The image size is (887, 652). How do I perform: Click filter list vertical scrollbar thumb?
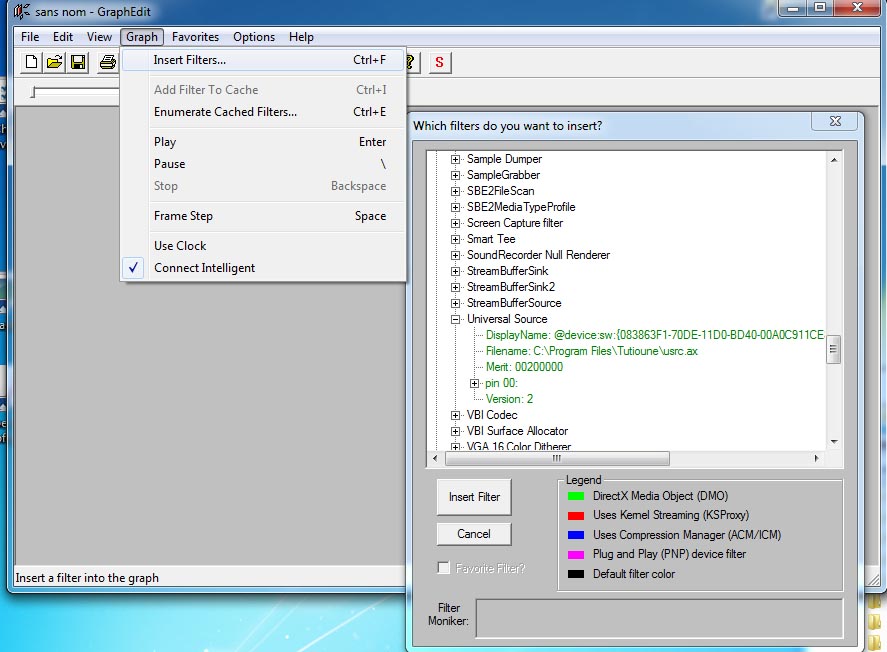833,349
